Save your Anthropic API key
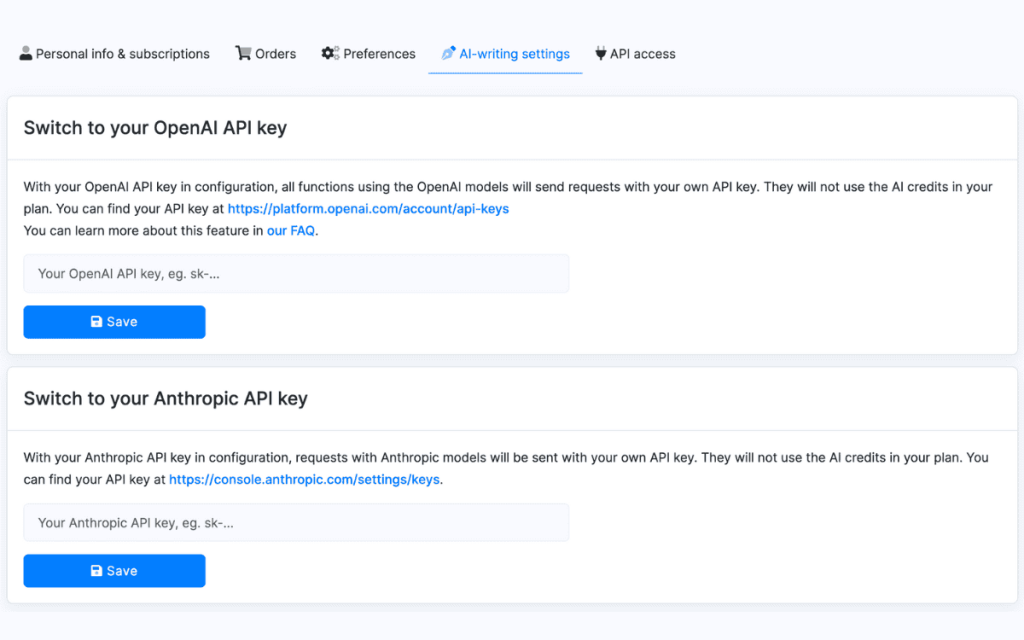 click(x=114, y=570)
